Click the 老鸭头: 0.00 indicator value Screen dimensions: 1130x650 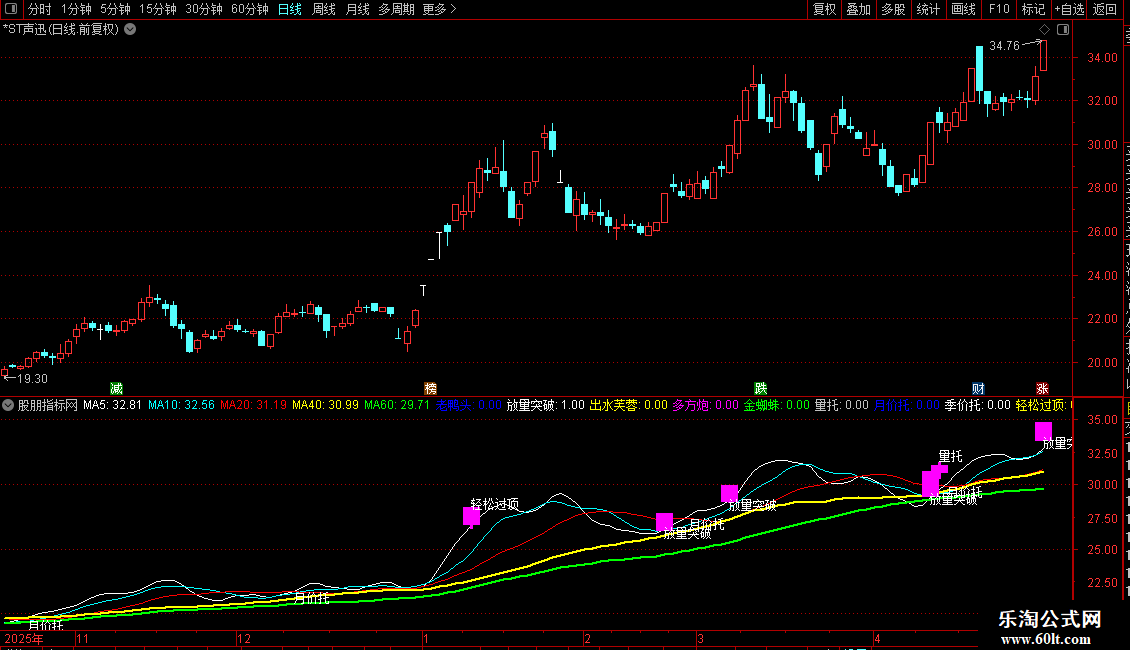tap(468, 405)
